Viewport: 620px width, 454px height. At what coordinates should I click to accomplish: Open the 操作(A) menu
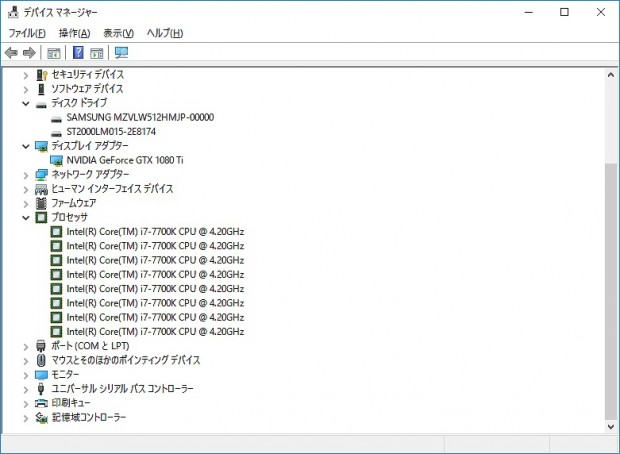pos(74,33)
